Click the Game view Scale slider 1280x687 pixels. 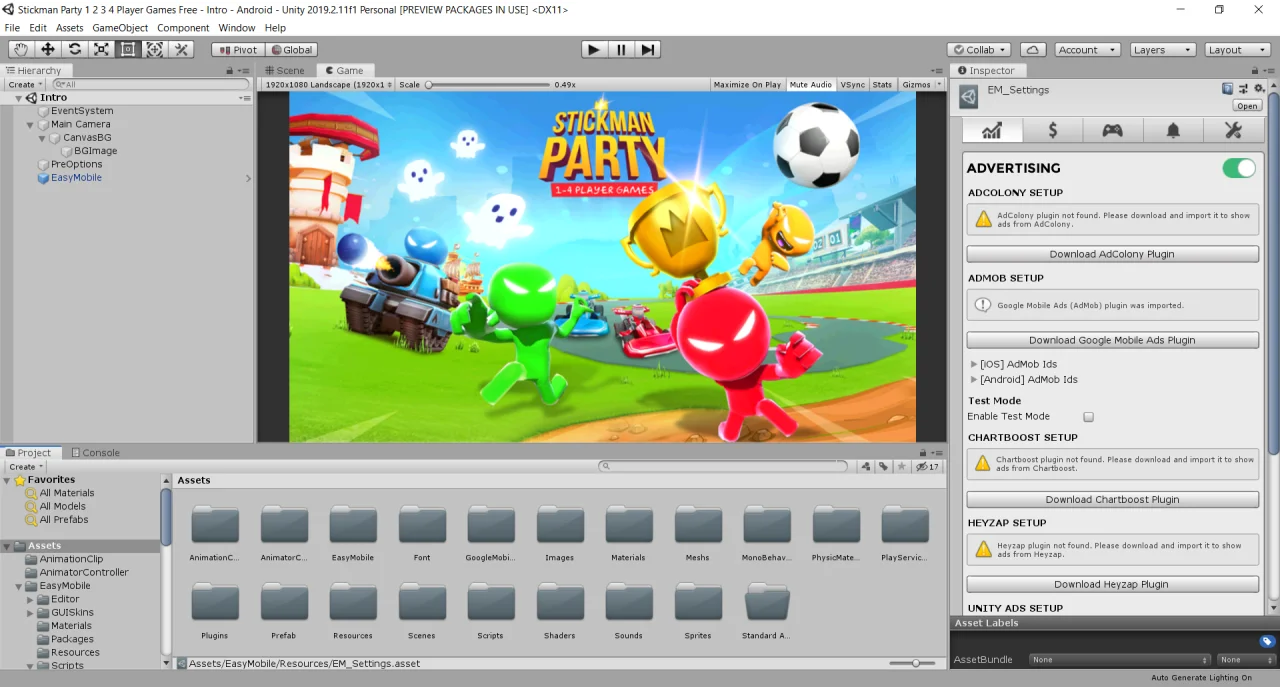(489, 85)
